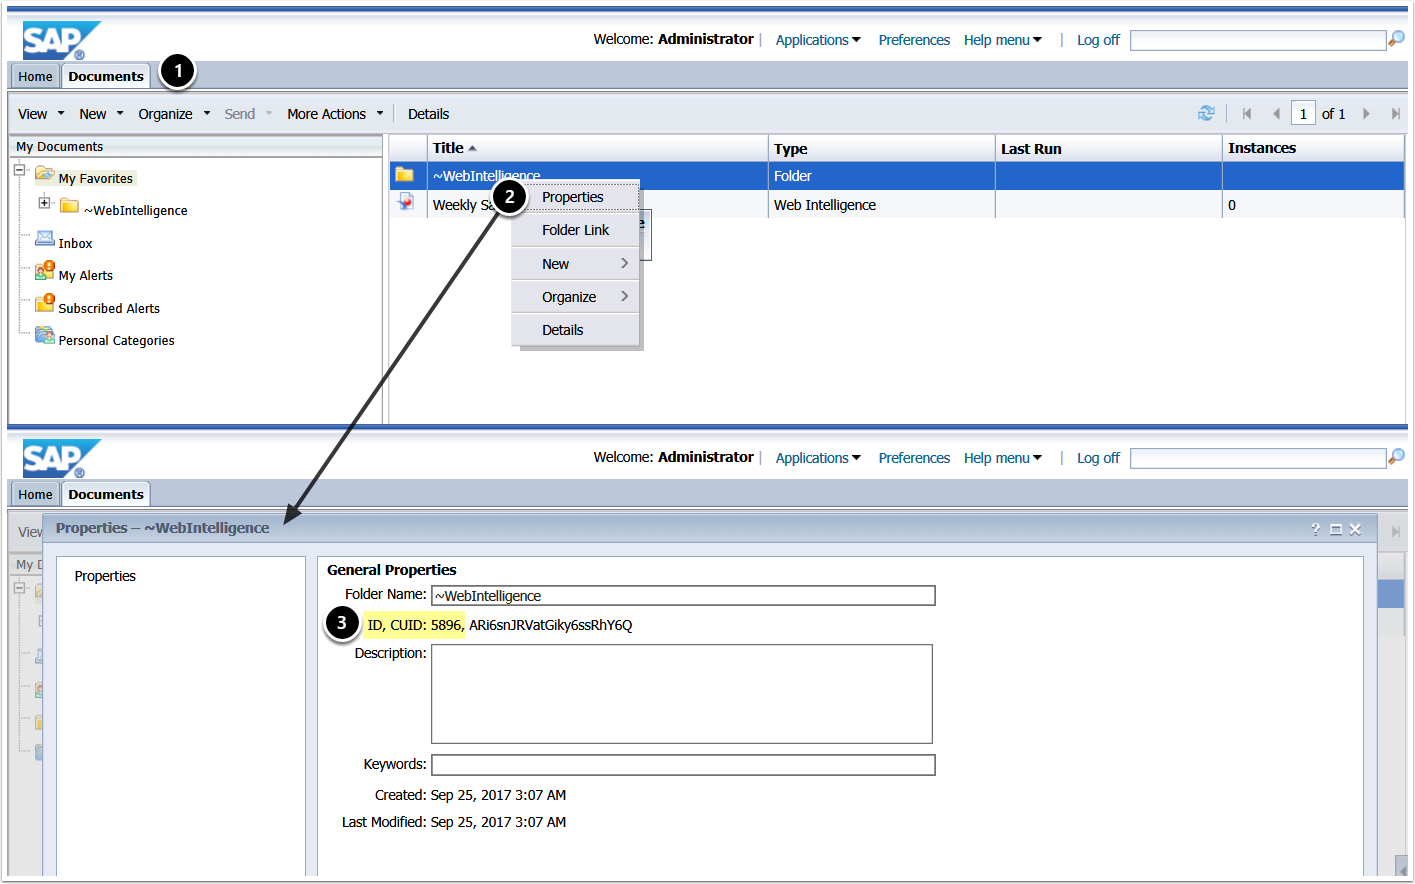
Task: Click the Folder Name input field
Action: pyautogui.click(x=683, y=596)
